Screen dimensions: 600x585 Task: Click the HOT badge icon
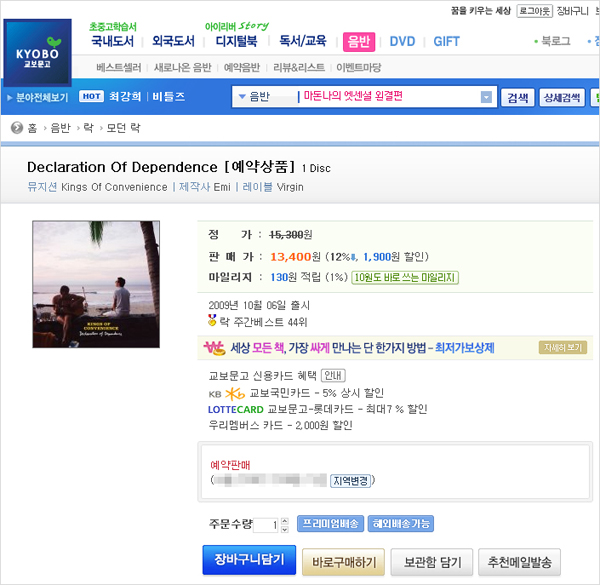tap(91, 96)
